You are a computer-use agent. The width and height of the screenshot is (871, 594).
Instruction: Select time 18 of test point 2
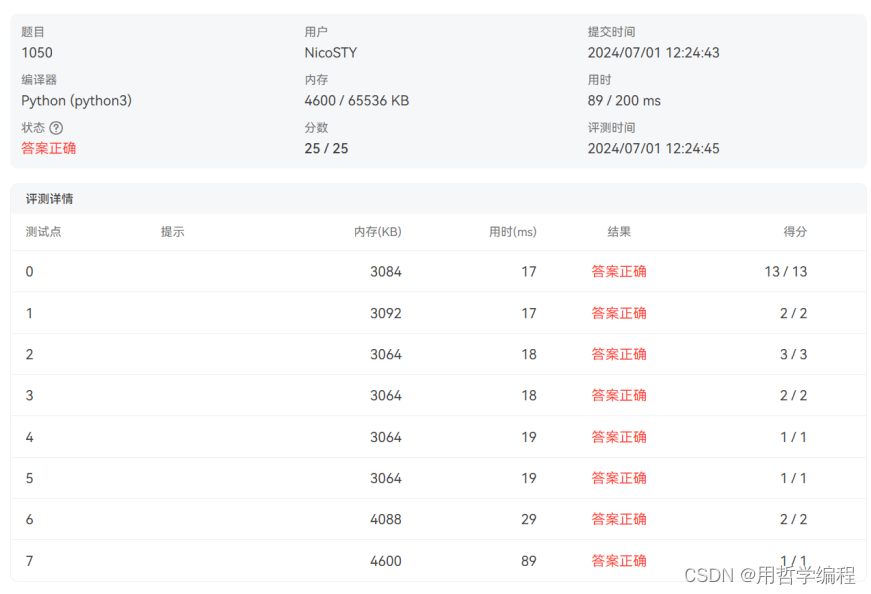[529, 355]
